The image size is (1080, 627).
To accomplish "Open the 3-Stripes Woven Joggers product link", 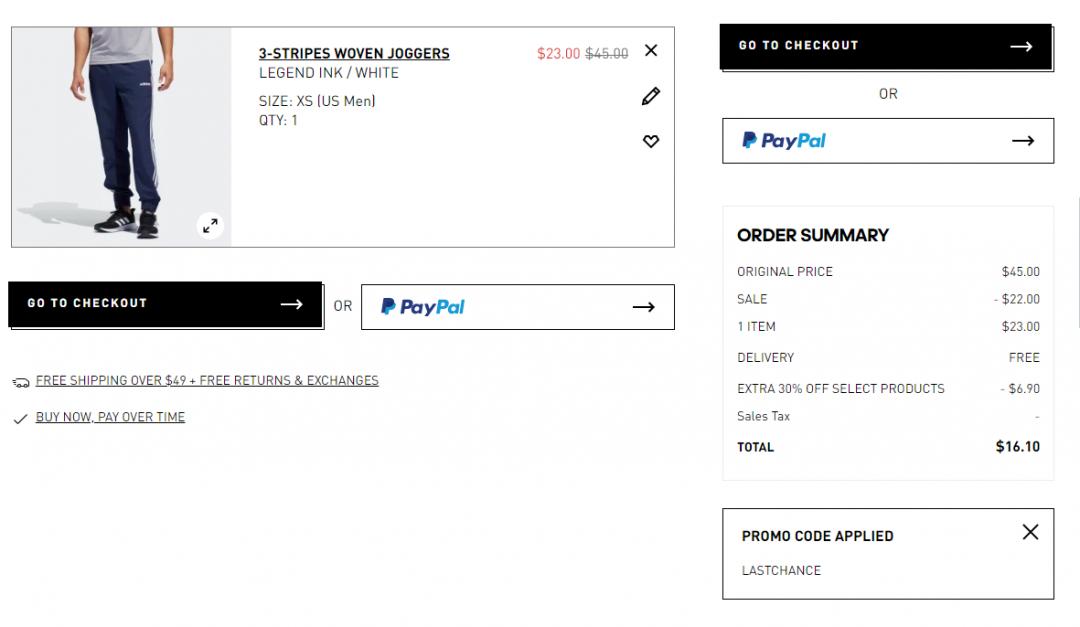I will [x=354, y=53].
